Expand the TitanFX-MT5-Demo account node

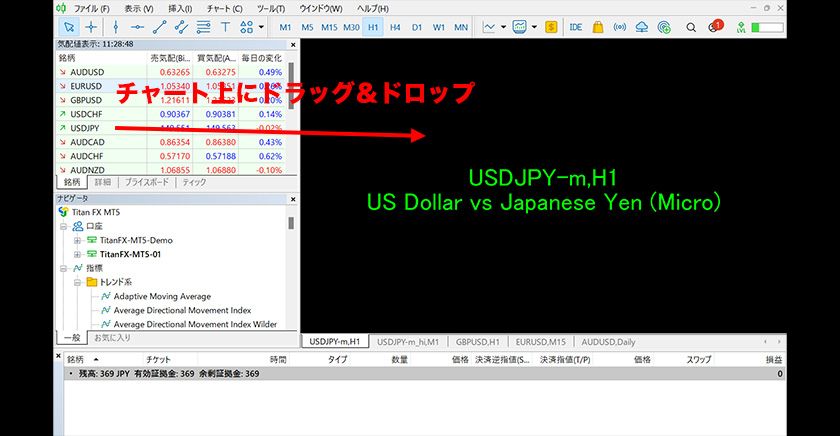[77, 240]
